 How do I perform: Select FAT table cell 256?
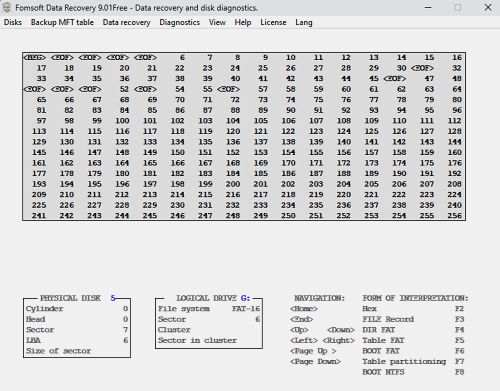pyautogui.click(x=455, y=216)
